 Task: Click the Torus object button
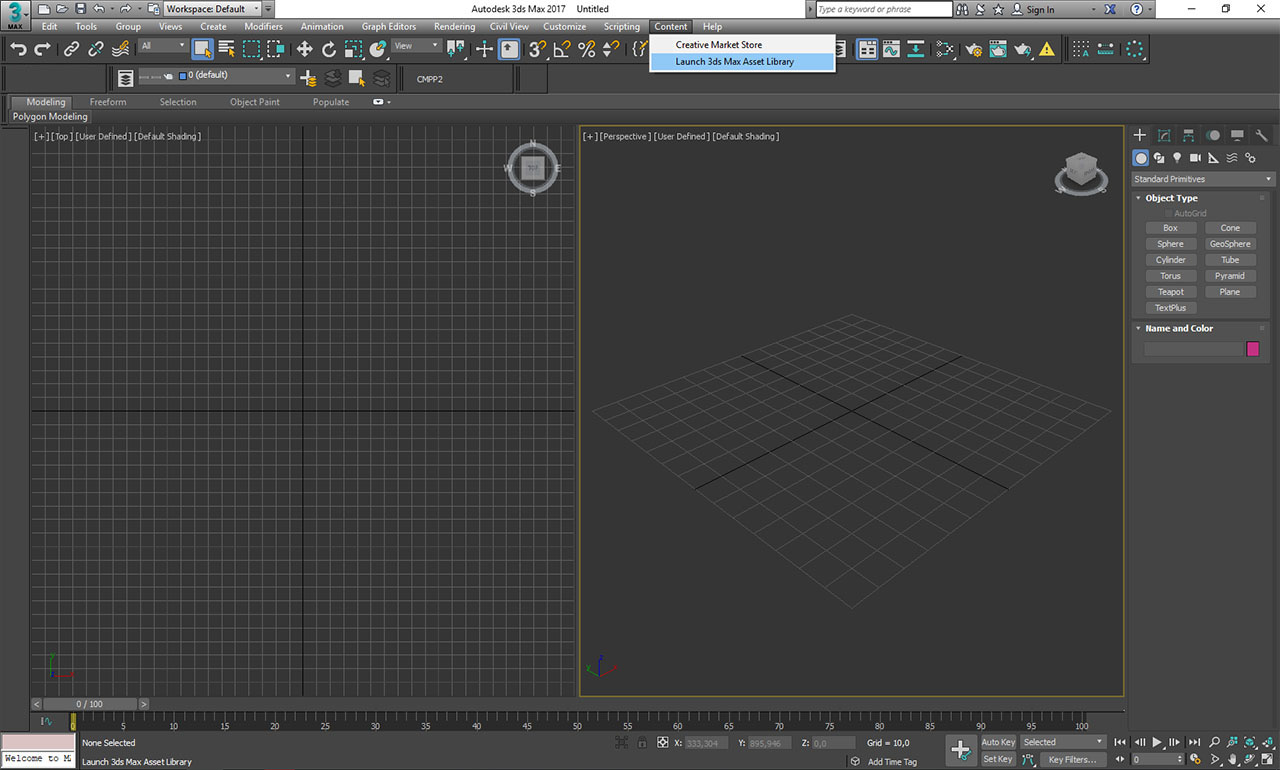pyautogui.click(x=1170, y=276)
